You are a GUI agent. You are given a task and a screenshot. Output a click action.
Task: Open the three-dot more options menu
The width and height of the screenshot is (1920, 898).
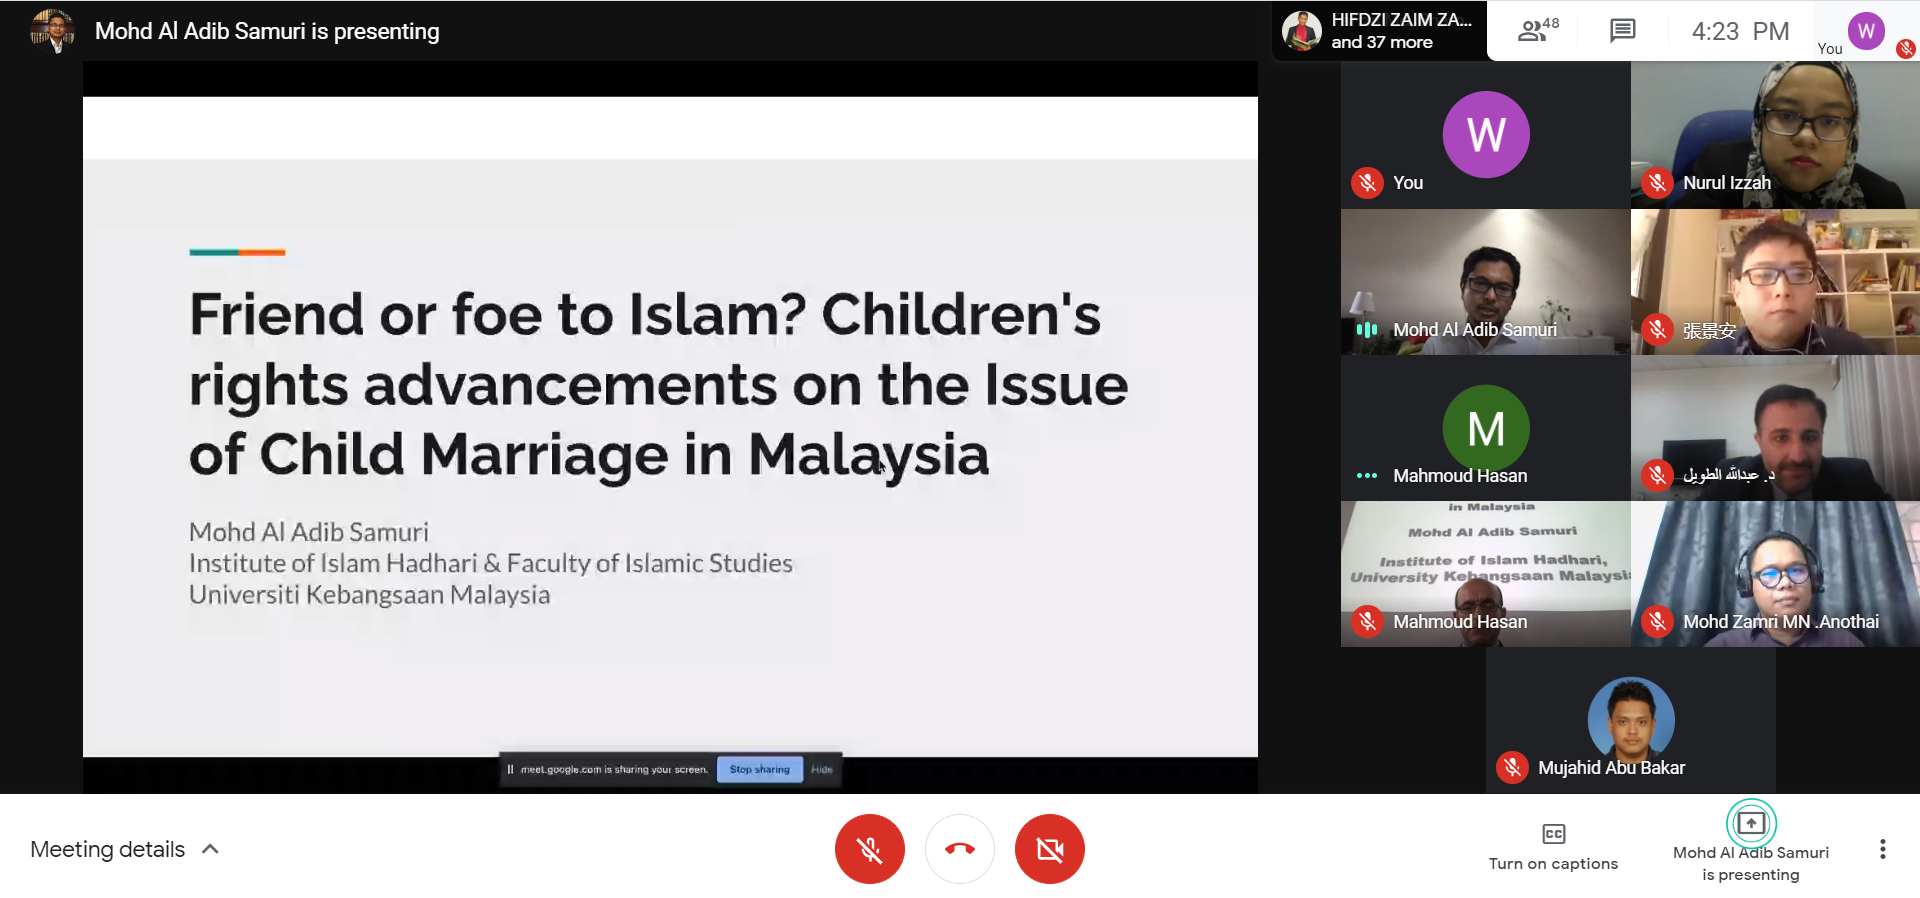[x=1882, y=849]
